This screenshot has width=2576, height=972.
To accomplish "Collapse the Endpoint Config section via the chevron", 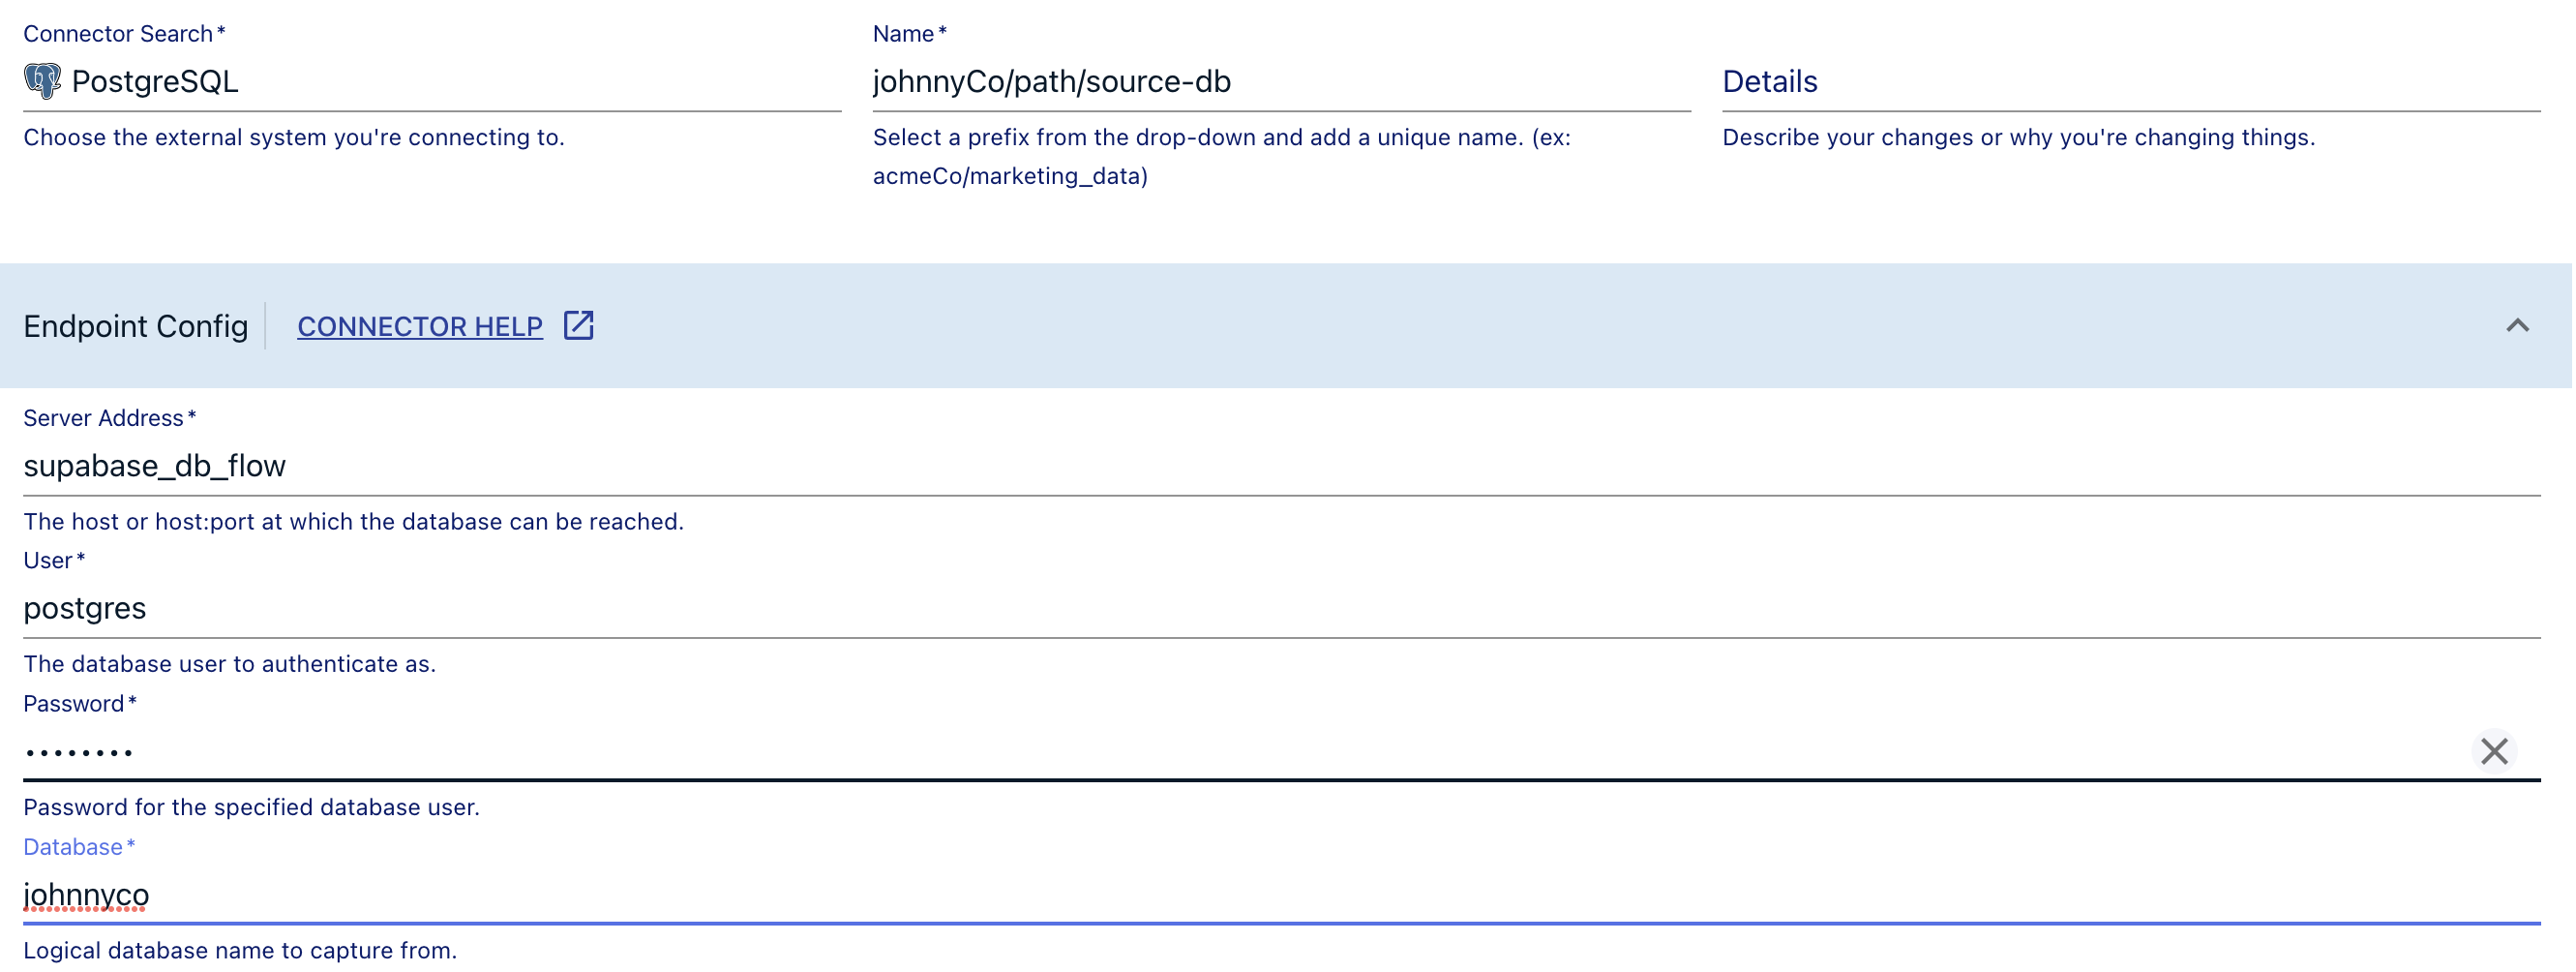I will pyautogui.click(x=2519, y=325).
